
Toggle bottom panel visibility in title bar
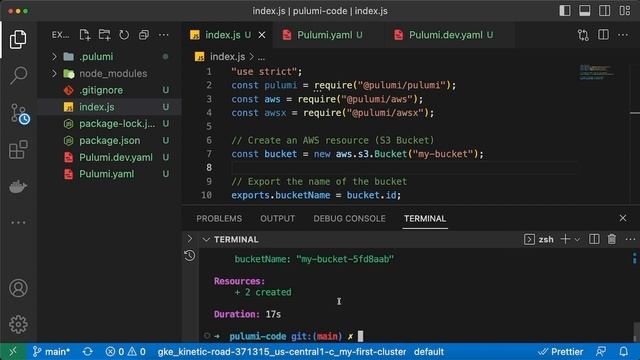tap(585, 11)
